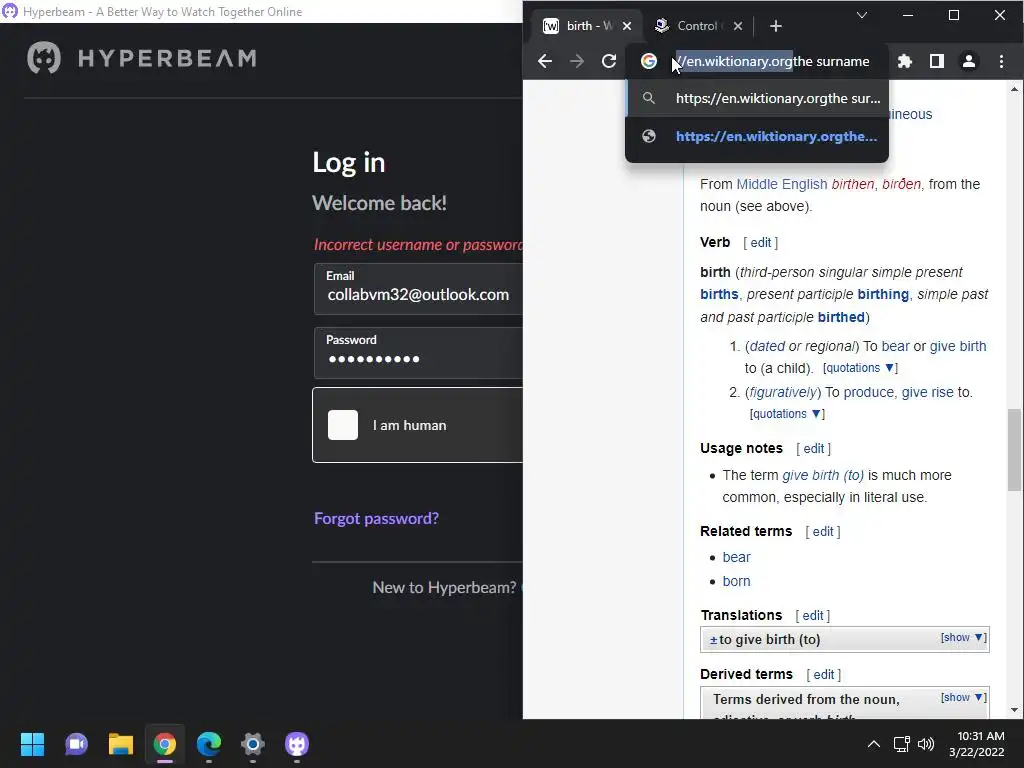1024x768 pixels.
Task: Open Microsoft Edge from taskbar
Action: [x=208, y=744]
